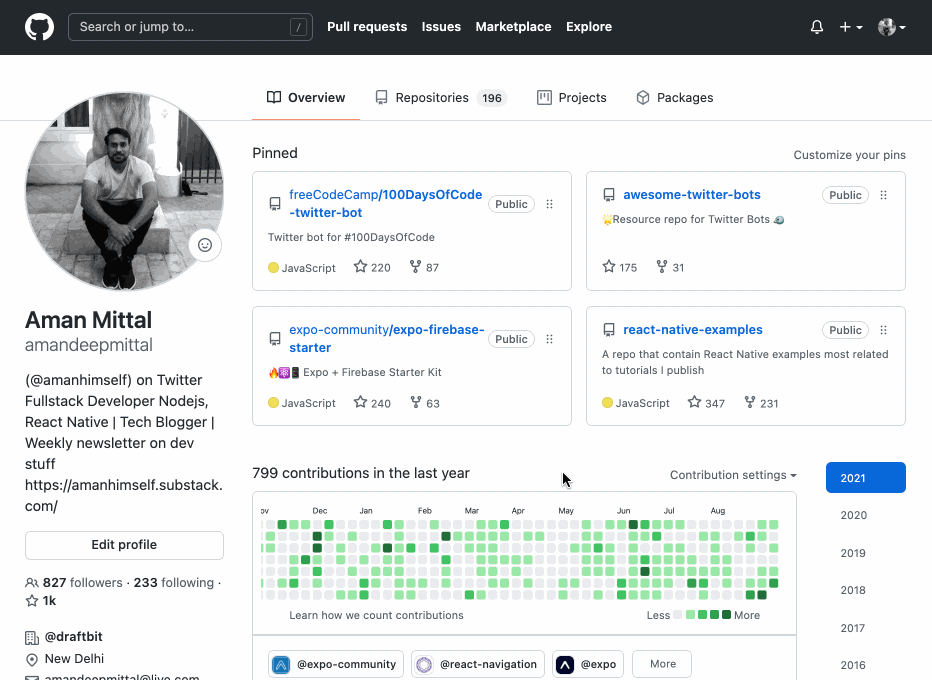Image resolution: width=932 pixels, height=680 pixels.
Task: Open Marketplace from the header
Action: (513, 27)
